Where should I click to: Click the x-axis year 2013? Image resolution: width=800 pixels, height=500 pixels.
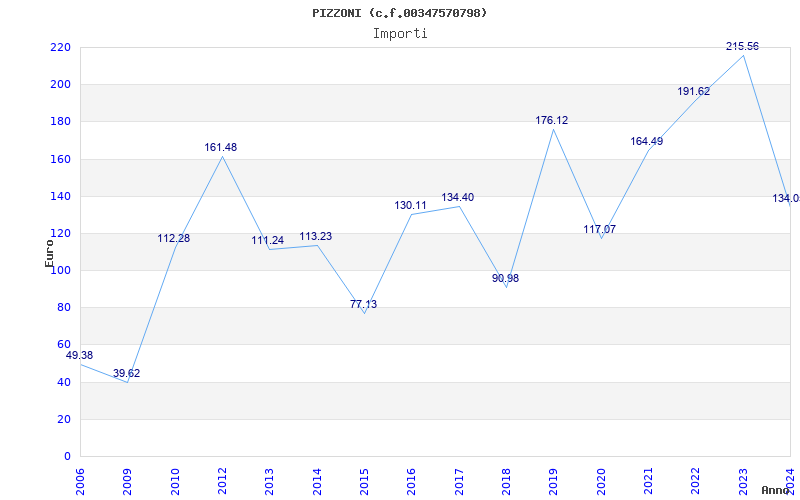pyautogui.click(x=270, y=481)
